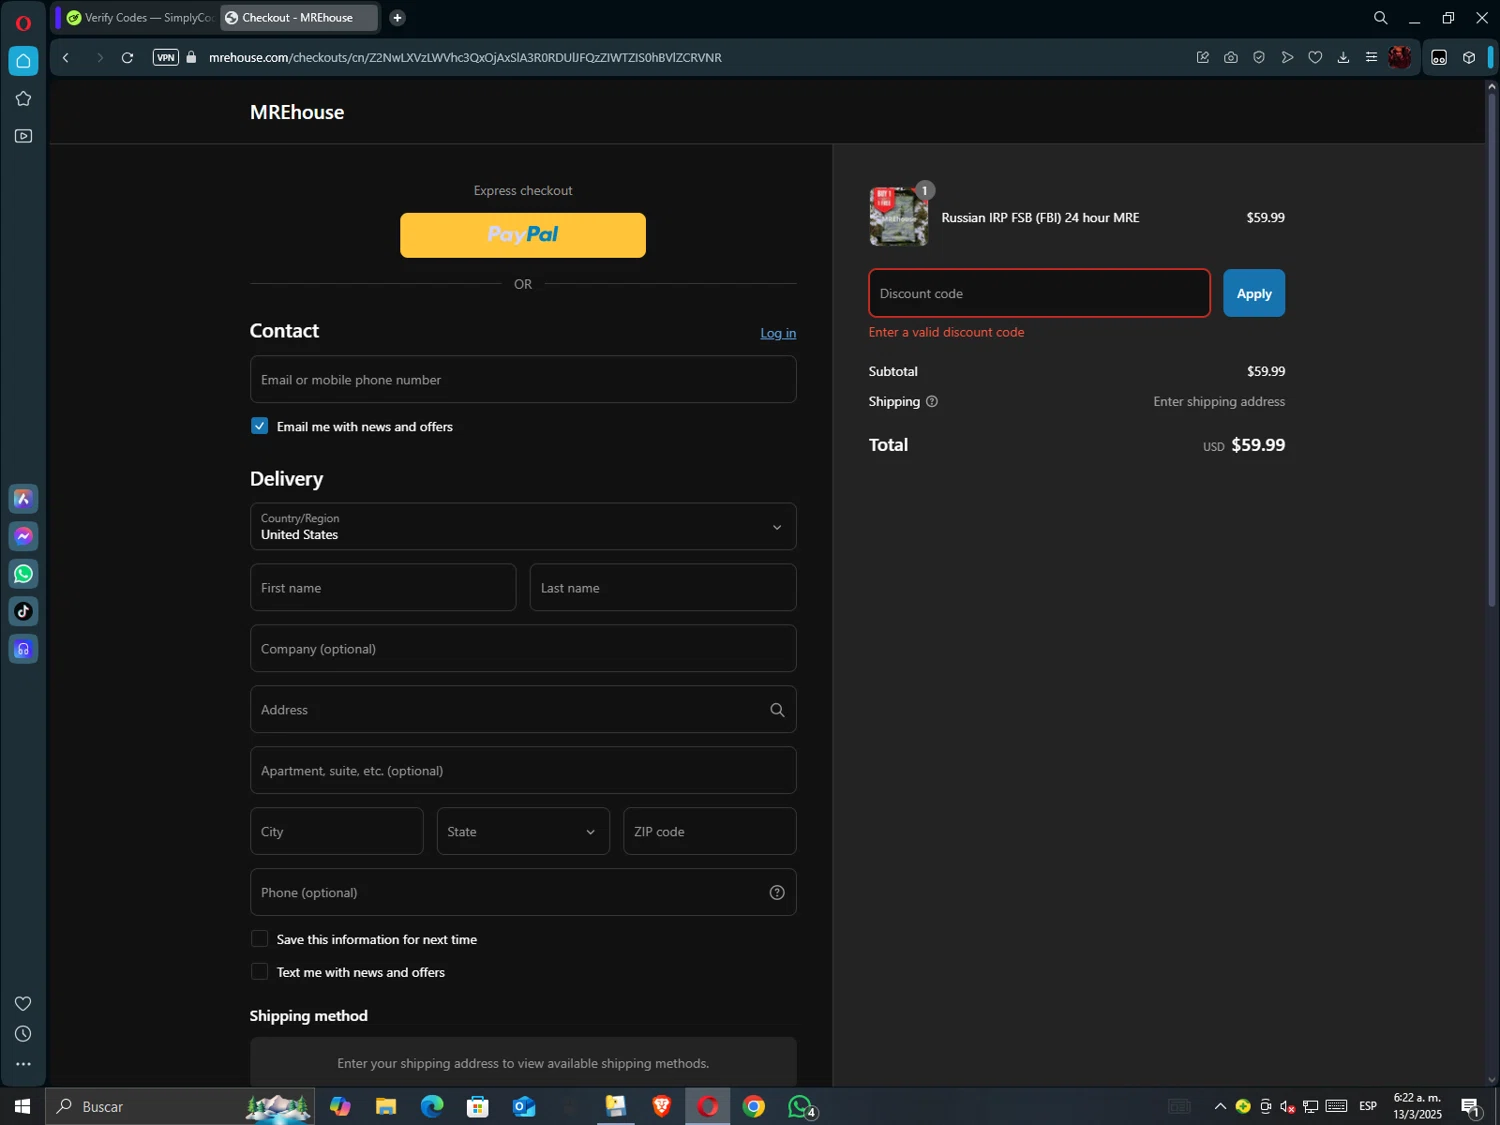
Task: Click the ZIP code field
Action: coord(710,832)
